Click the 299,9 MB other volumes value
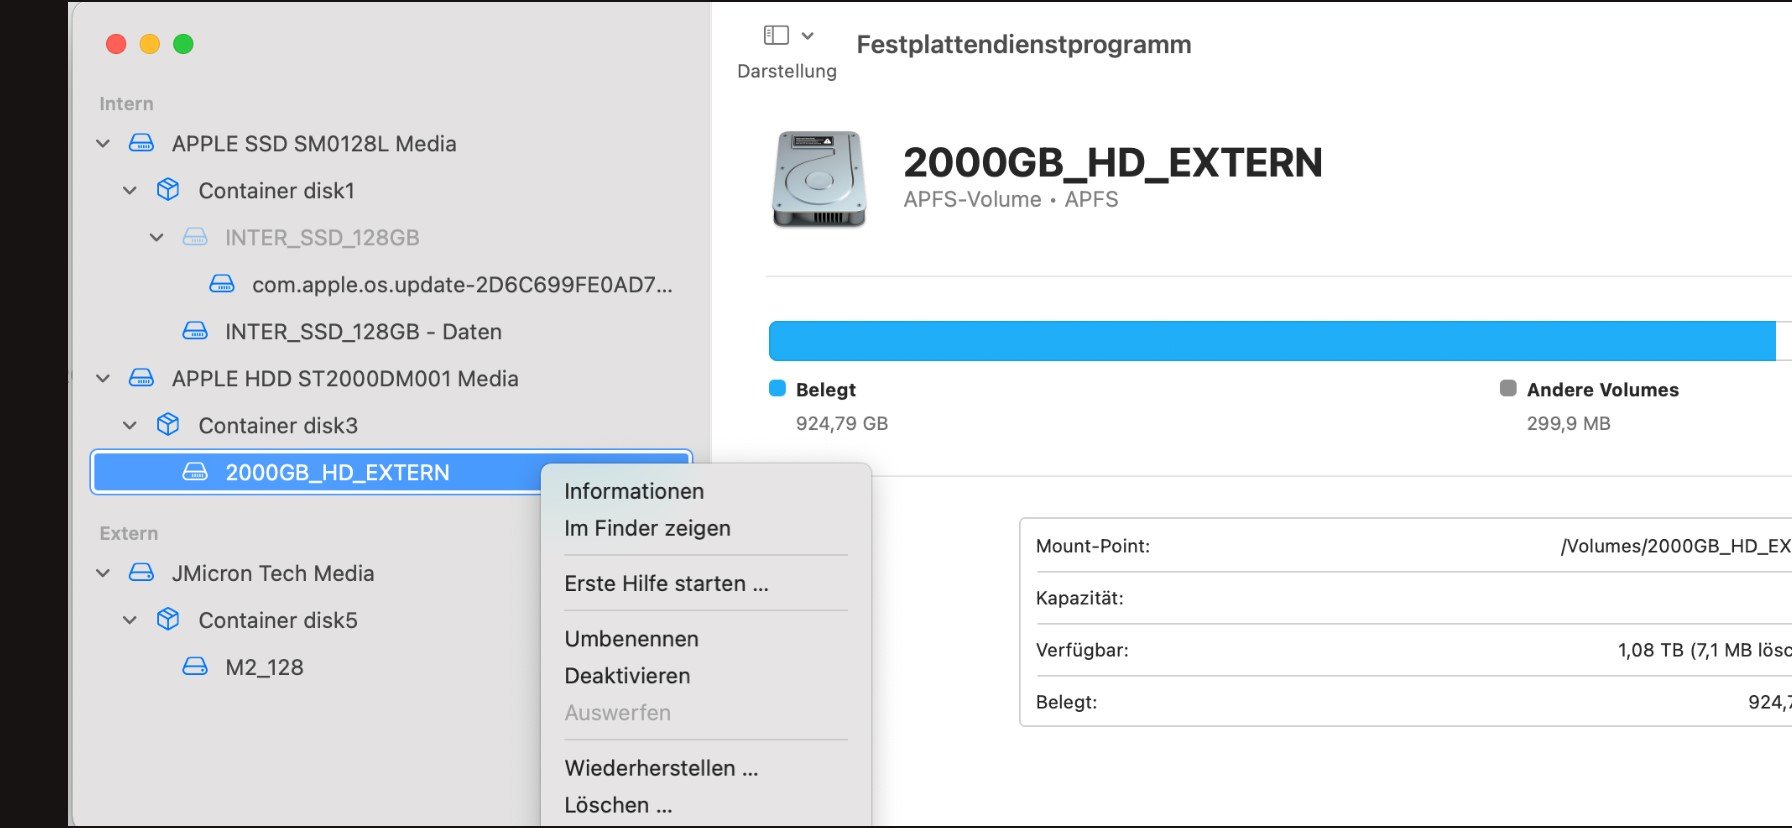Viewport: 1792px width, 828px height. [1569, 423]
